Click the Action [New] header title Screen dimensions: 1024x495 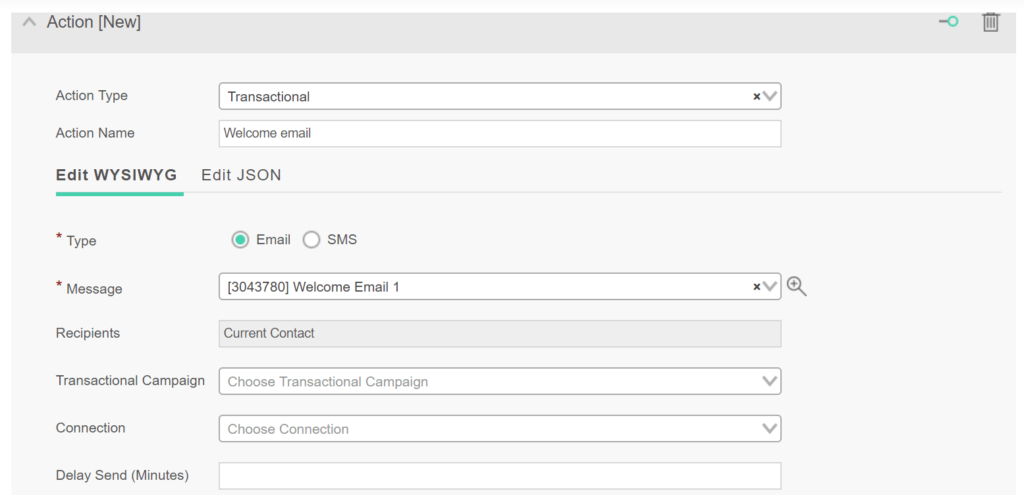[93, 22]
